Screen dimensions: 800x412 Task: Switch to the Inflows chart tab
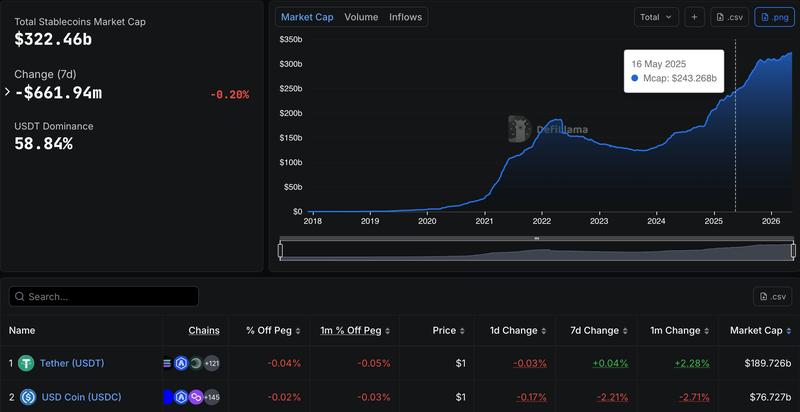[x=406, y=17]
